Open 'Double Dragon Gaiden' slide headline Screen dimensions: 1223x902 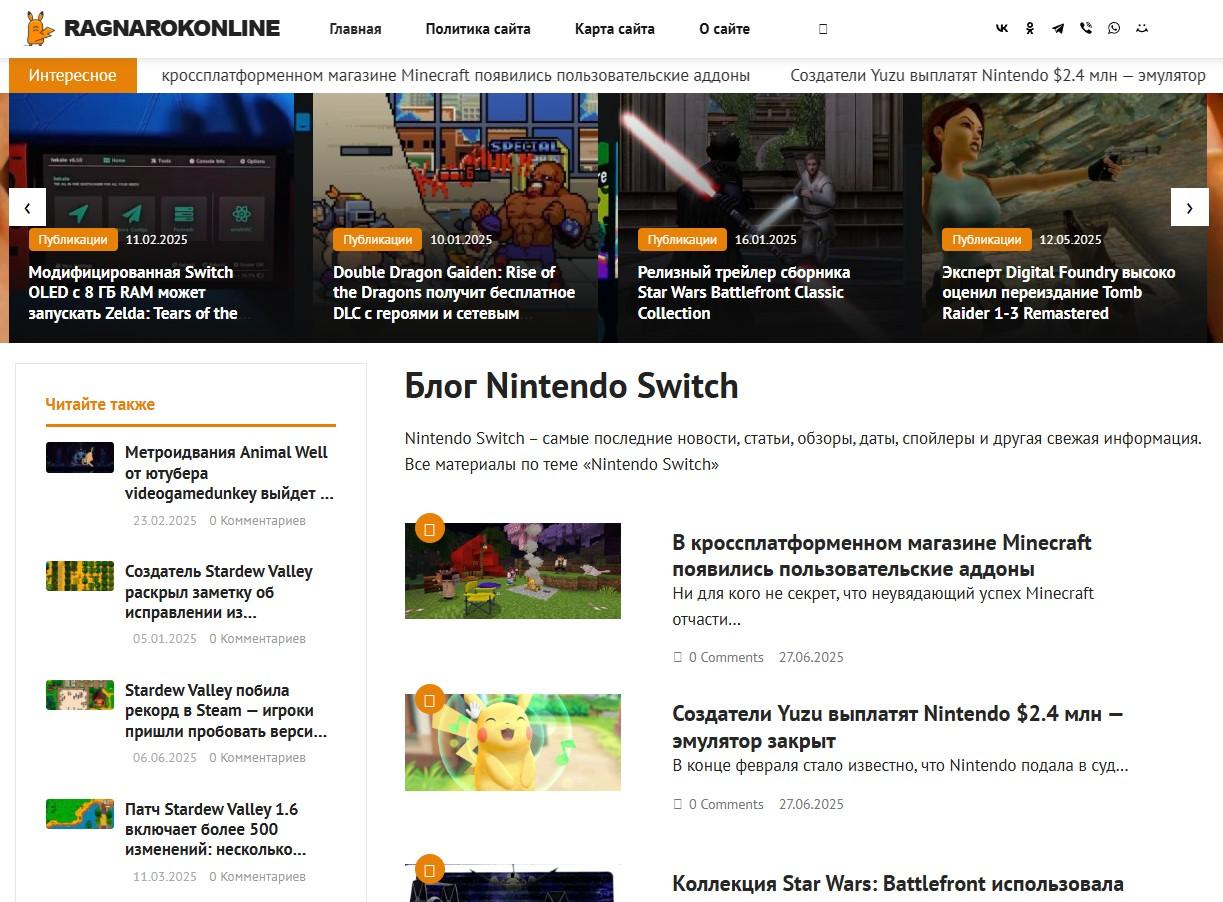(454, 292)
